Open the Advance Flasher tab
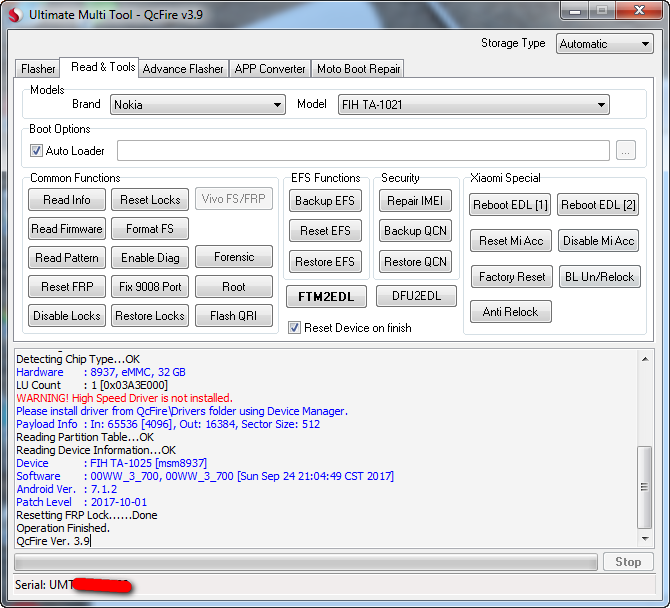 (x=183, y=69)
